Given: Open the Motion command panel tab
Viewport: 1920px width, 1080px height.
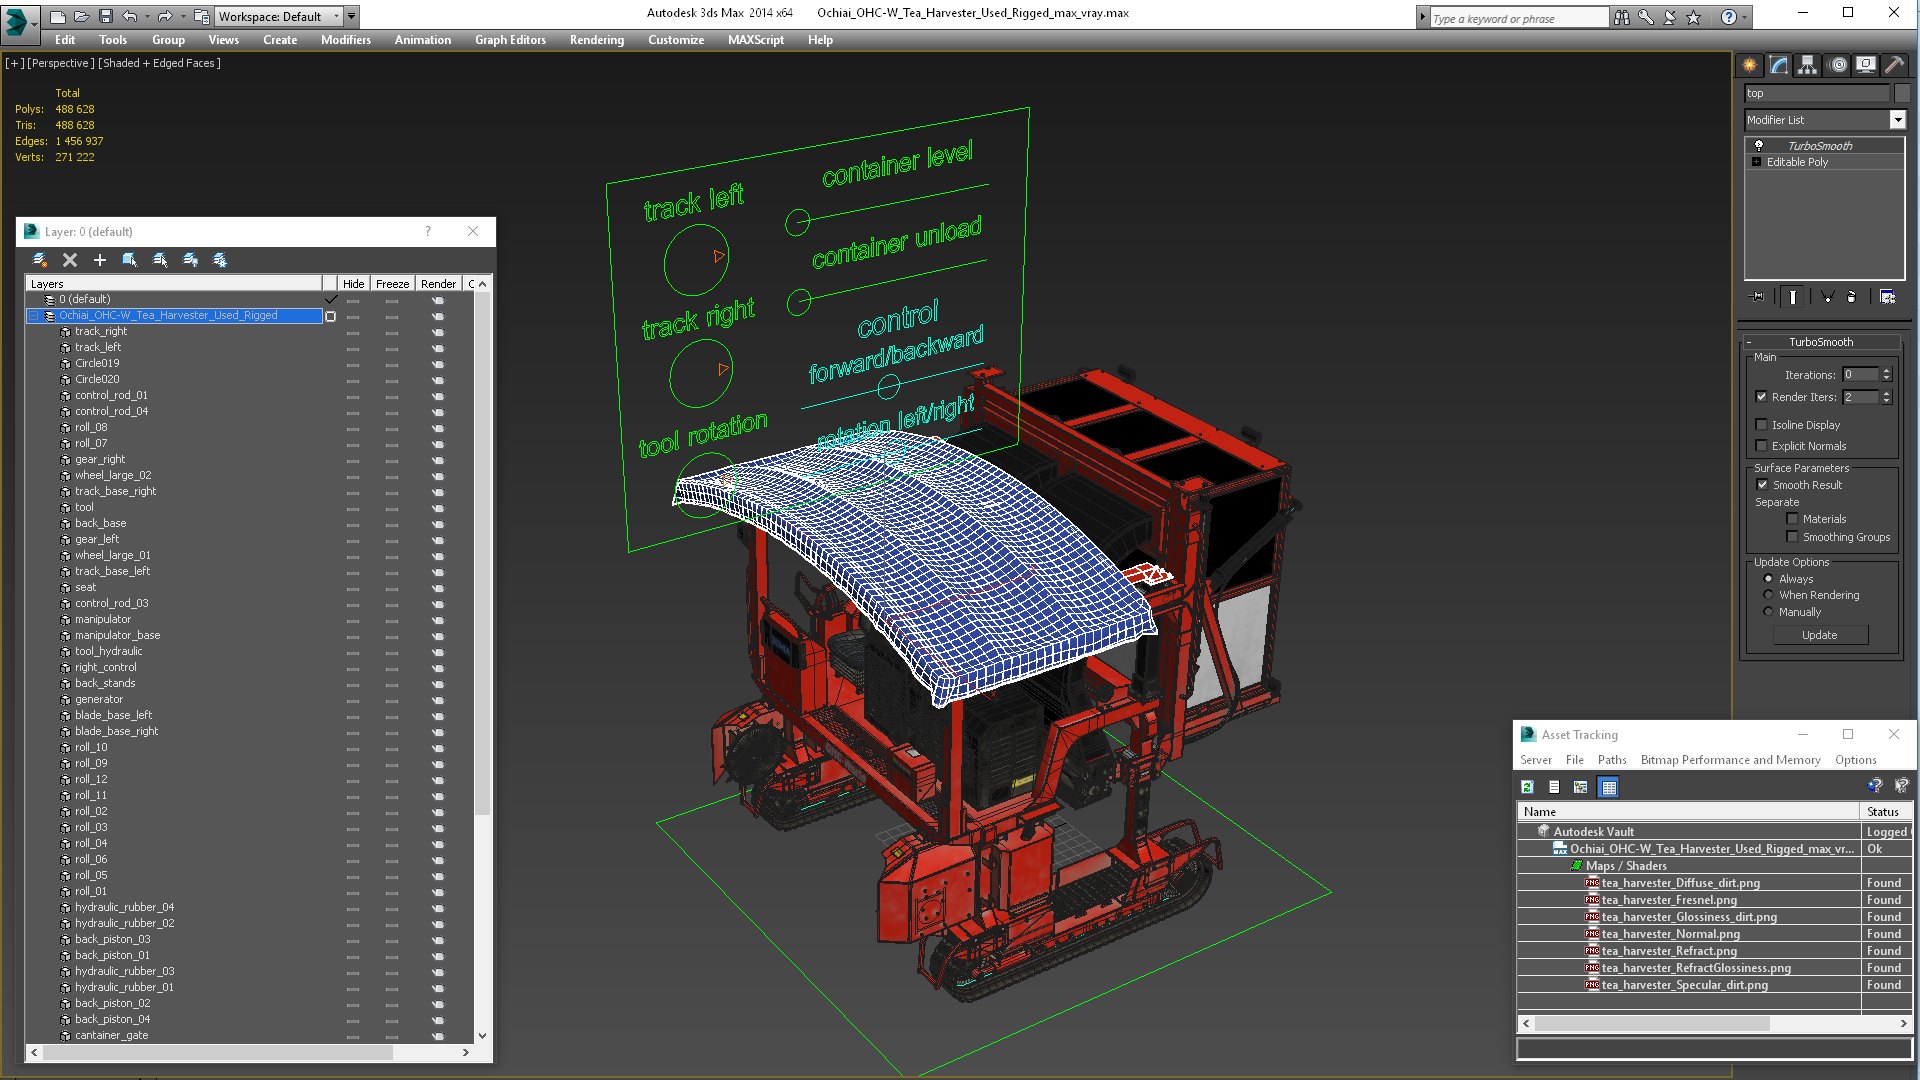Looking at the screenshot, I should tap(1837, 65).
